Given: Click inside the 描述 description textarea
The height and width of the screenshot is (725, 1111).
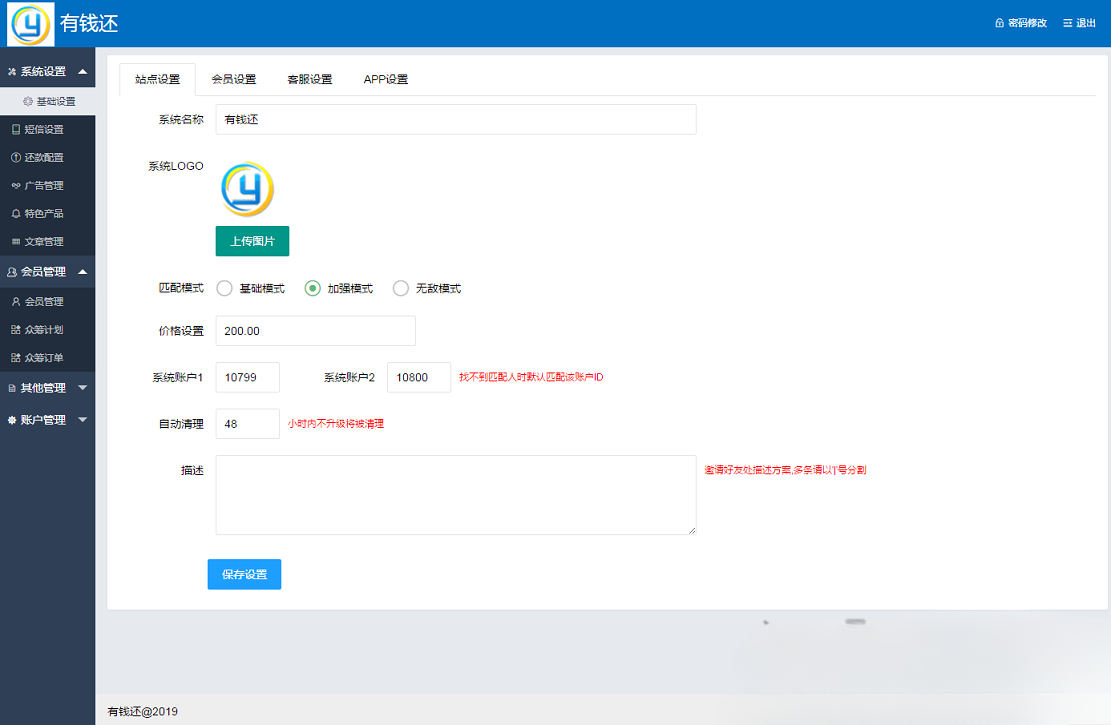Looking at the screenshot, I should coord(455,494).
